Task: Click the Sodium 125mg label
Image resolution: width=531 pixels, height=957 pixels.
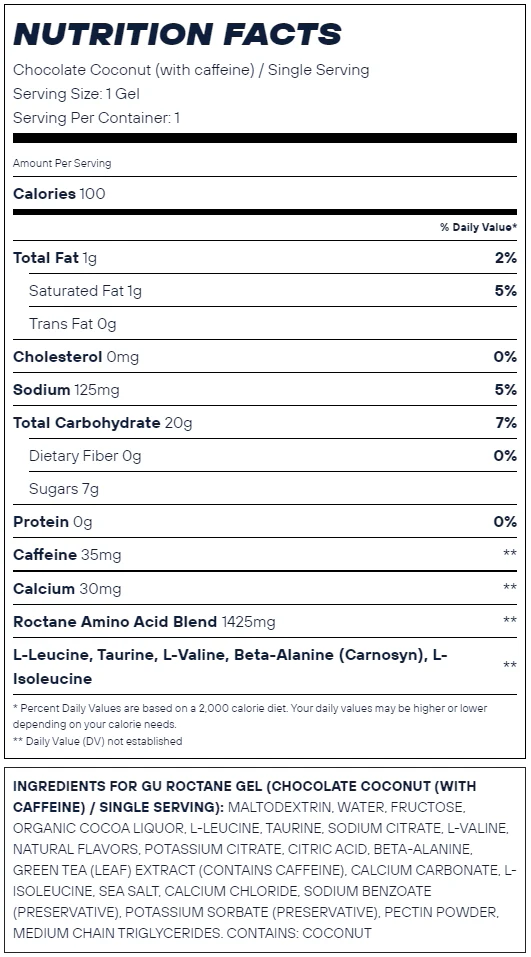Action: (66, 389)
